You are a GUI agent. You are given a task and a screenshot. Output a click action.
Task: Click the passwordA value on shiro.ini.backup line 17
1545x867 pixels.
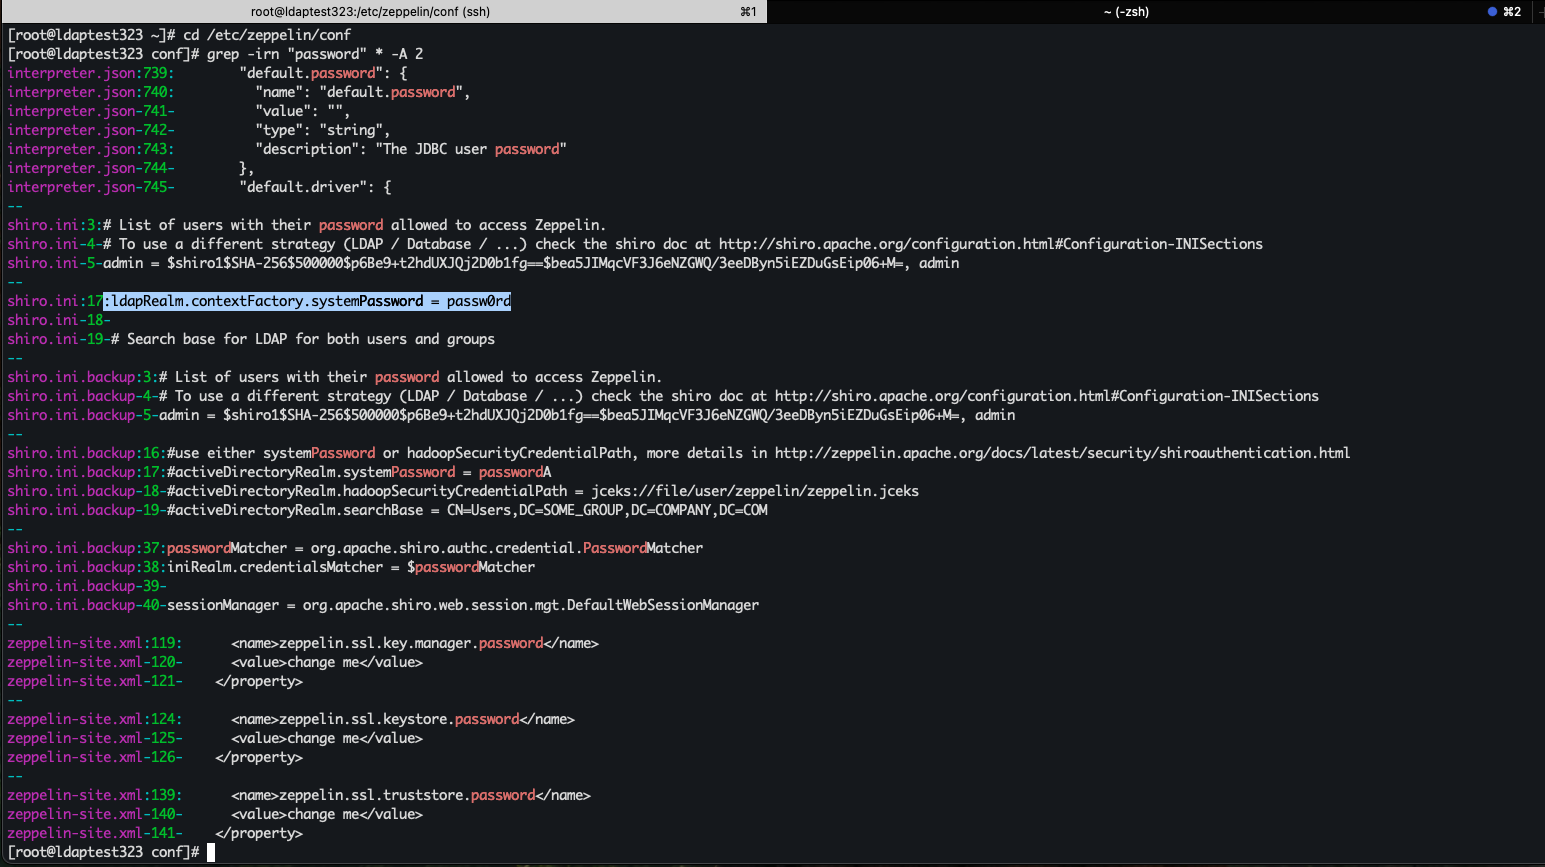515,472
